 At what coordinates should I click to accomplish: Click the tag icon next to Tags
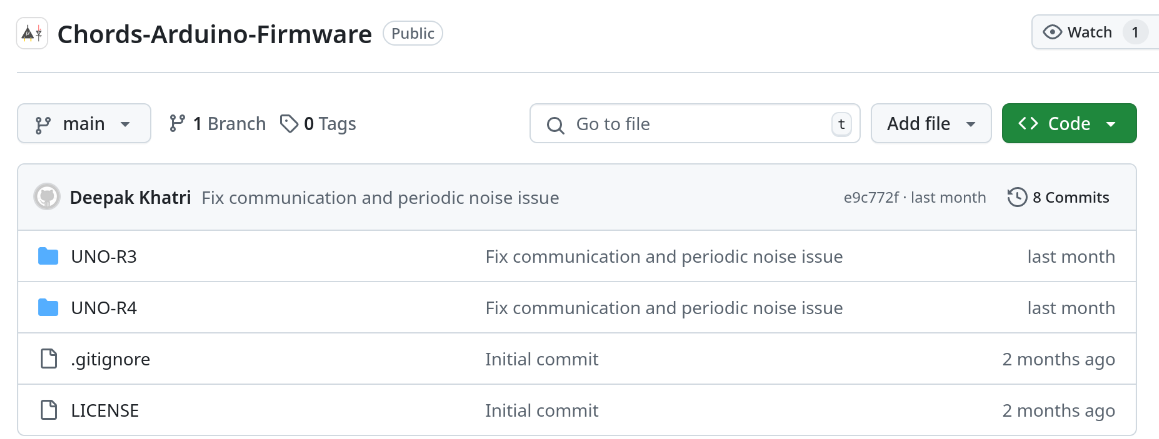(x=289, y=124)
